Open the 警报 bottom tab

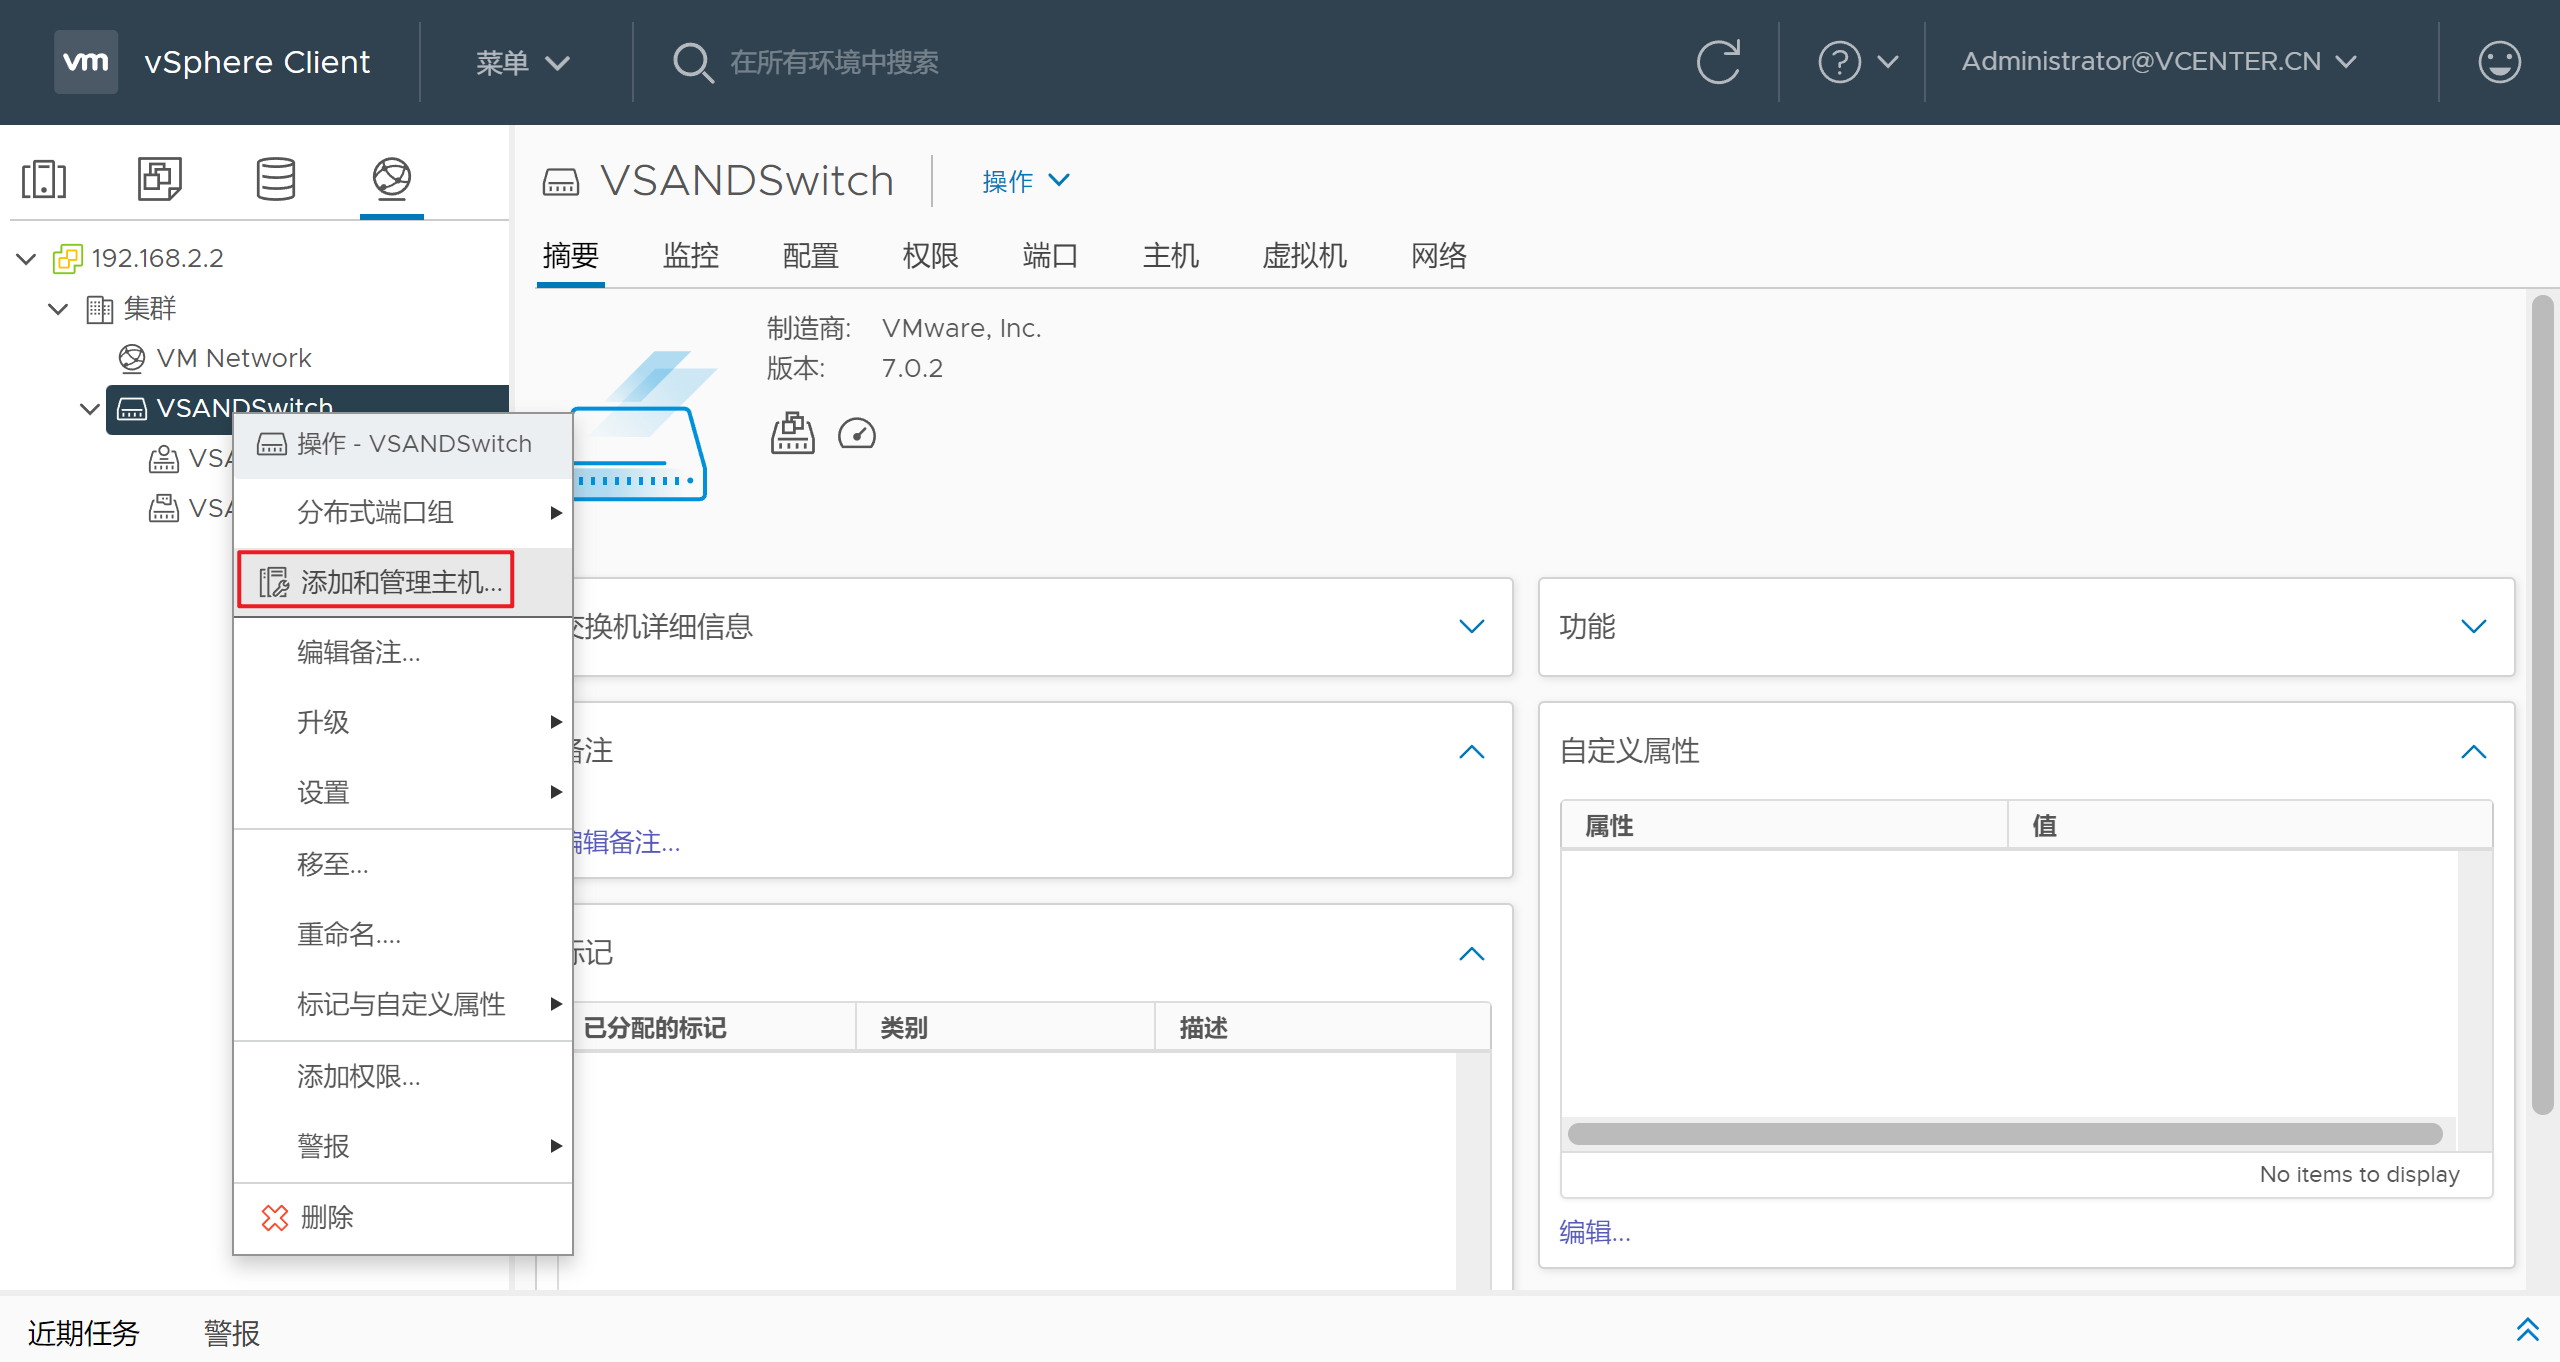click(x=232, y=1332)
